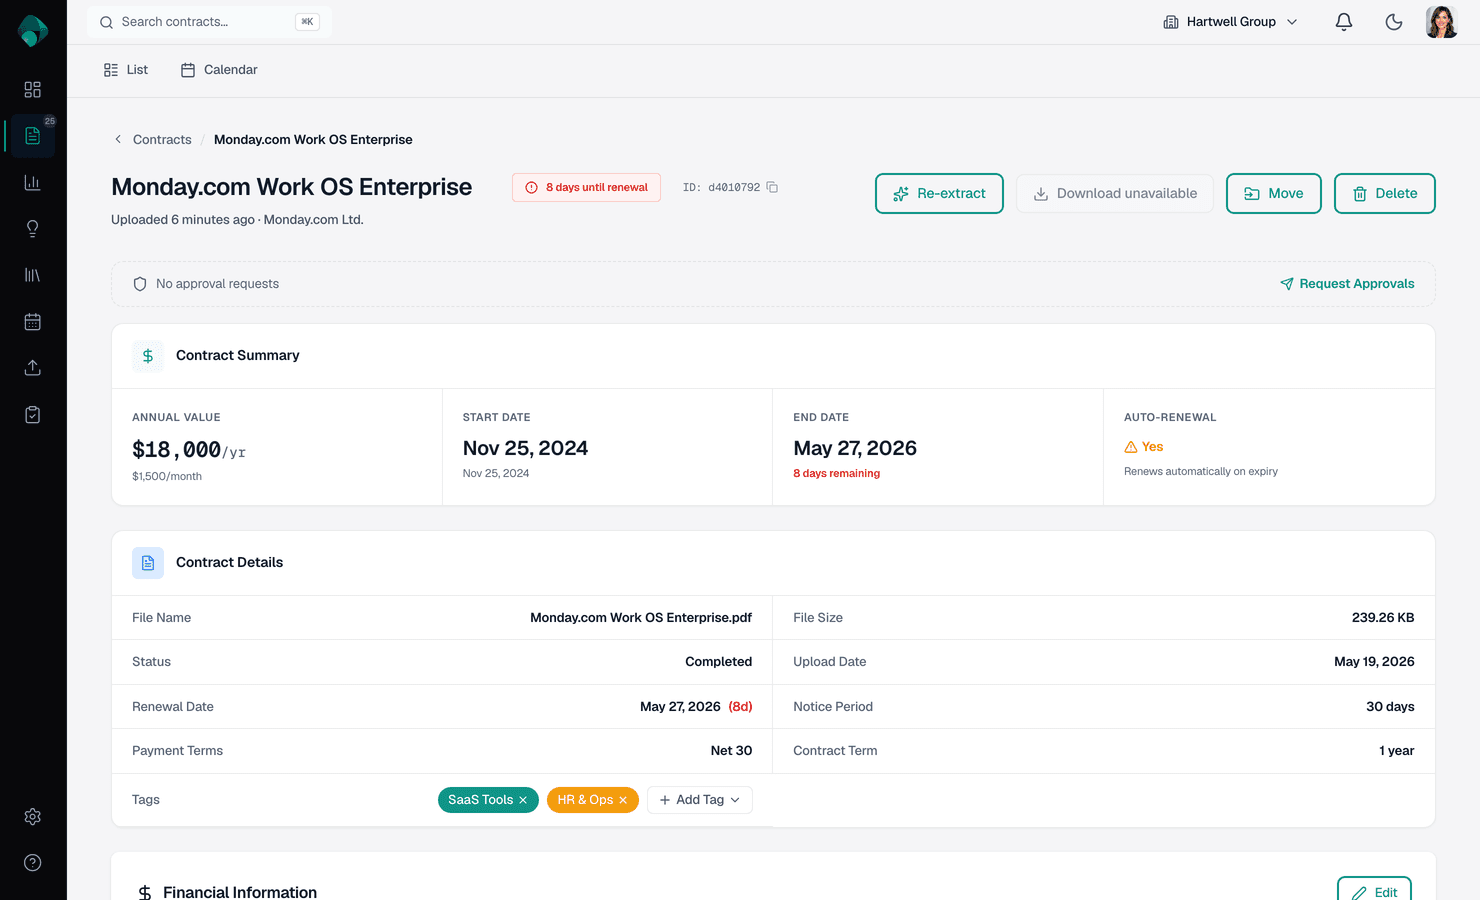The height and width of the screenshot is (900, 1480).
Task: Open the calendar icon in the sidebar
Action: click(x=33, y=322)
